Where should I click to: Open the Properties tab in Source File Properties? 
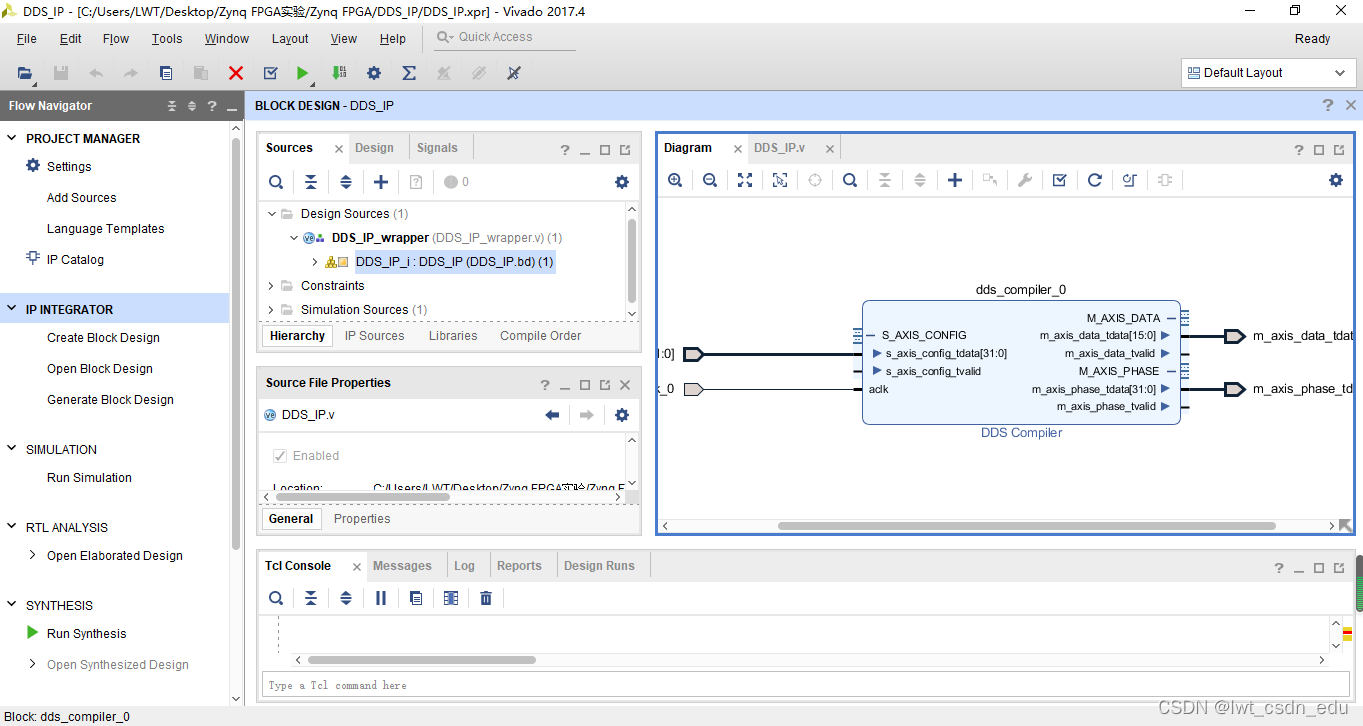[362, 519]
